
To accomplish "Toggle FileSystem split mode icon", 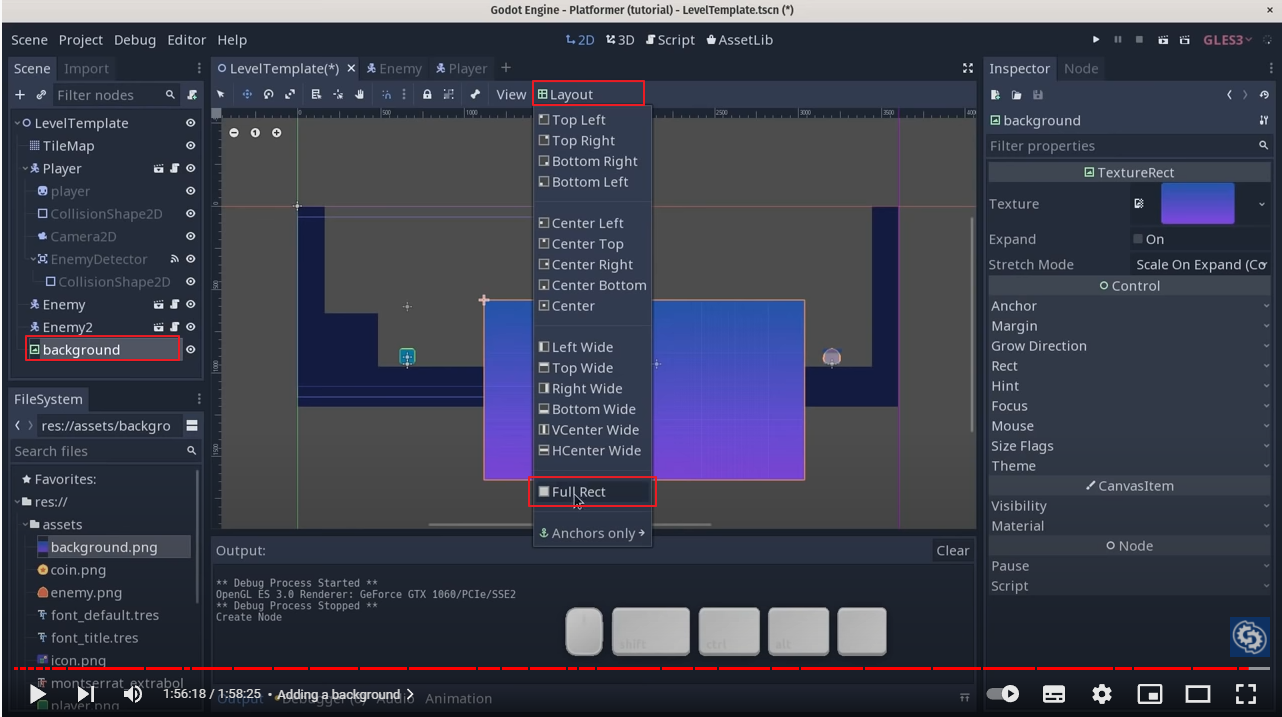I will pos(192,426).
